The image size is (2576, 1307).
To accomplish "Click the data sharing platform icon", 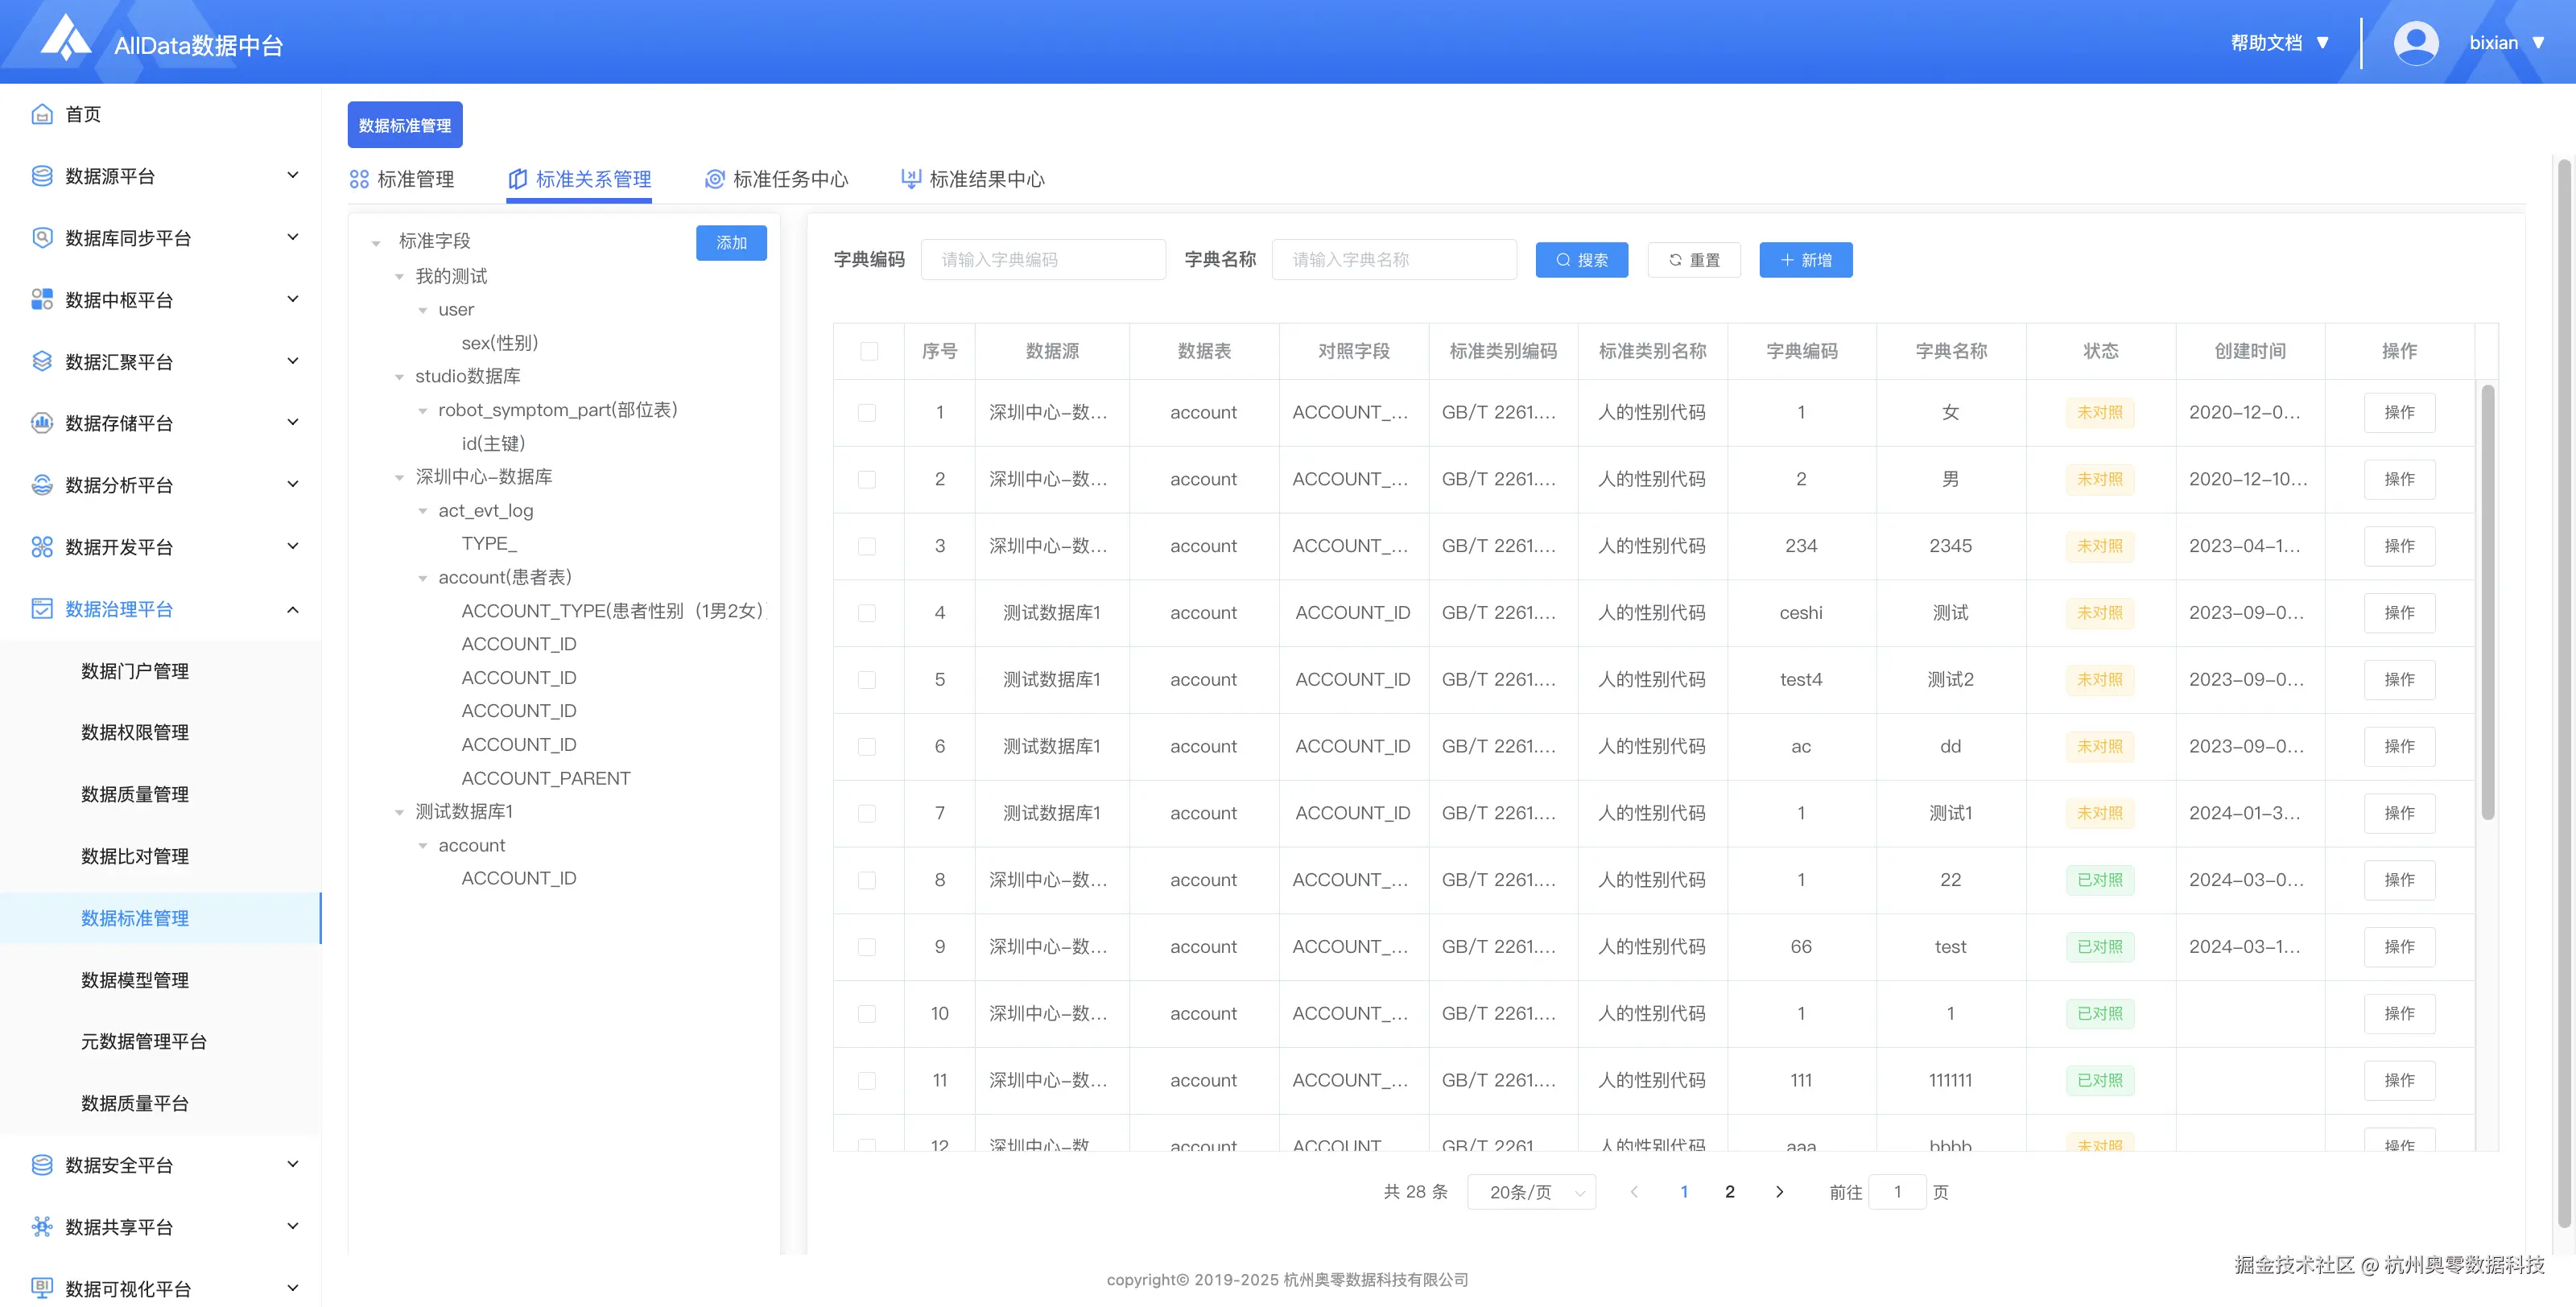I will (x=41, y=1227).
